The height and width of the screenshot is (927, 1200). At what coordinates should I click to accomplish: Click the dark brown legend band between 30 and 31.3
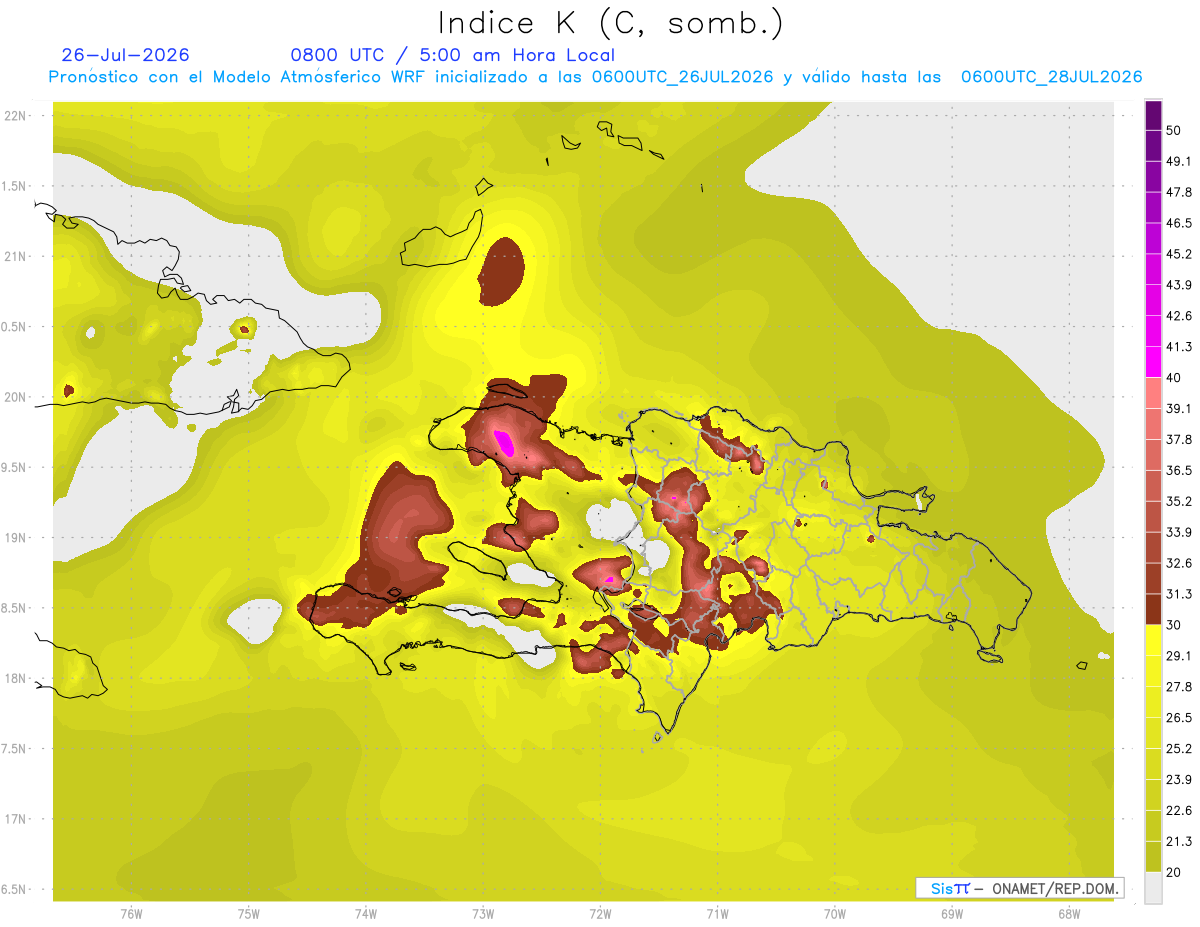click(x=1153, y=609)
